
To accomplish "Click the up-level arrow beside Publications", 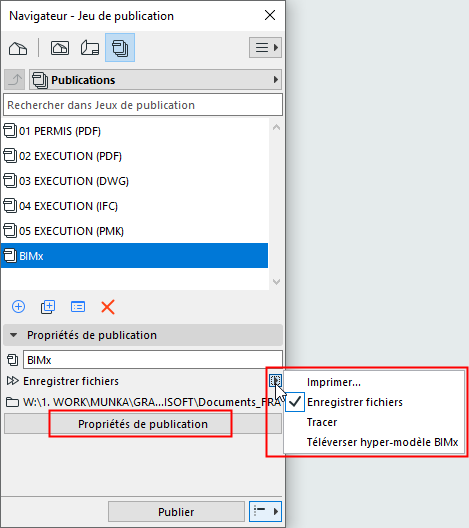I will tap(14, 80).
